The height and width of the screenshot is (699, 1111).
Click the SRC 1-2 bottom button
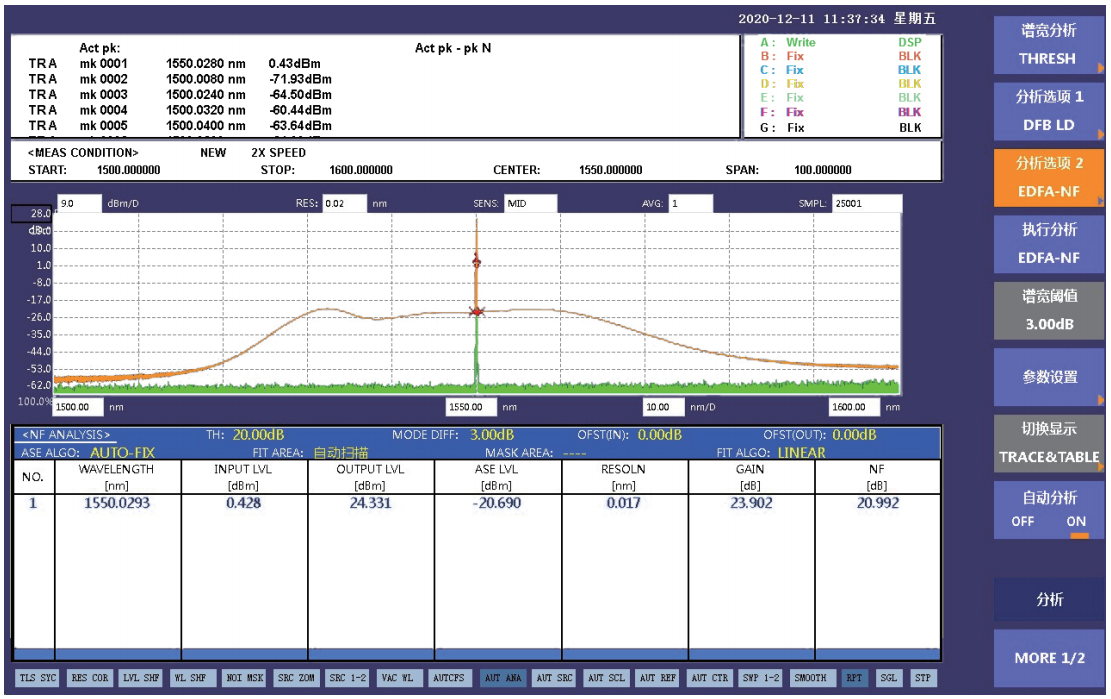[348, 678]
